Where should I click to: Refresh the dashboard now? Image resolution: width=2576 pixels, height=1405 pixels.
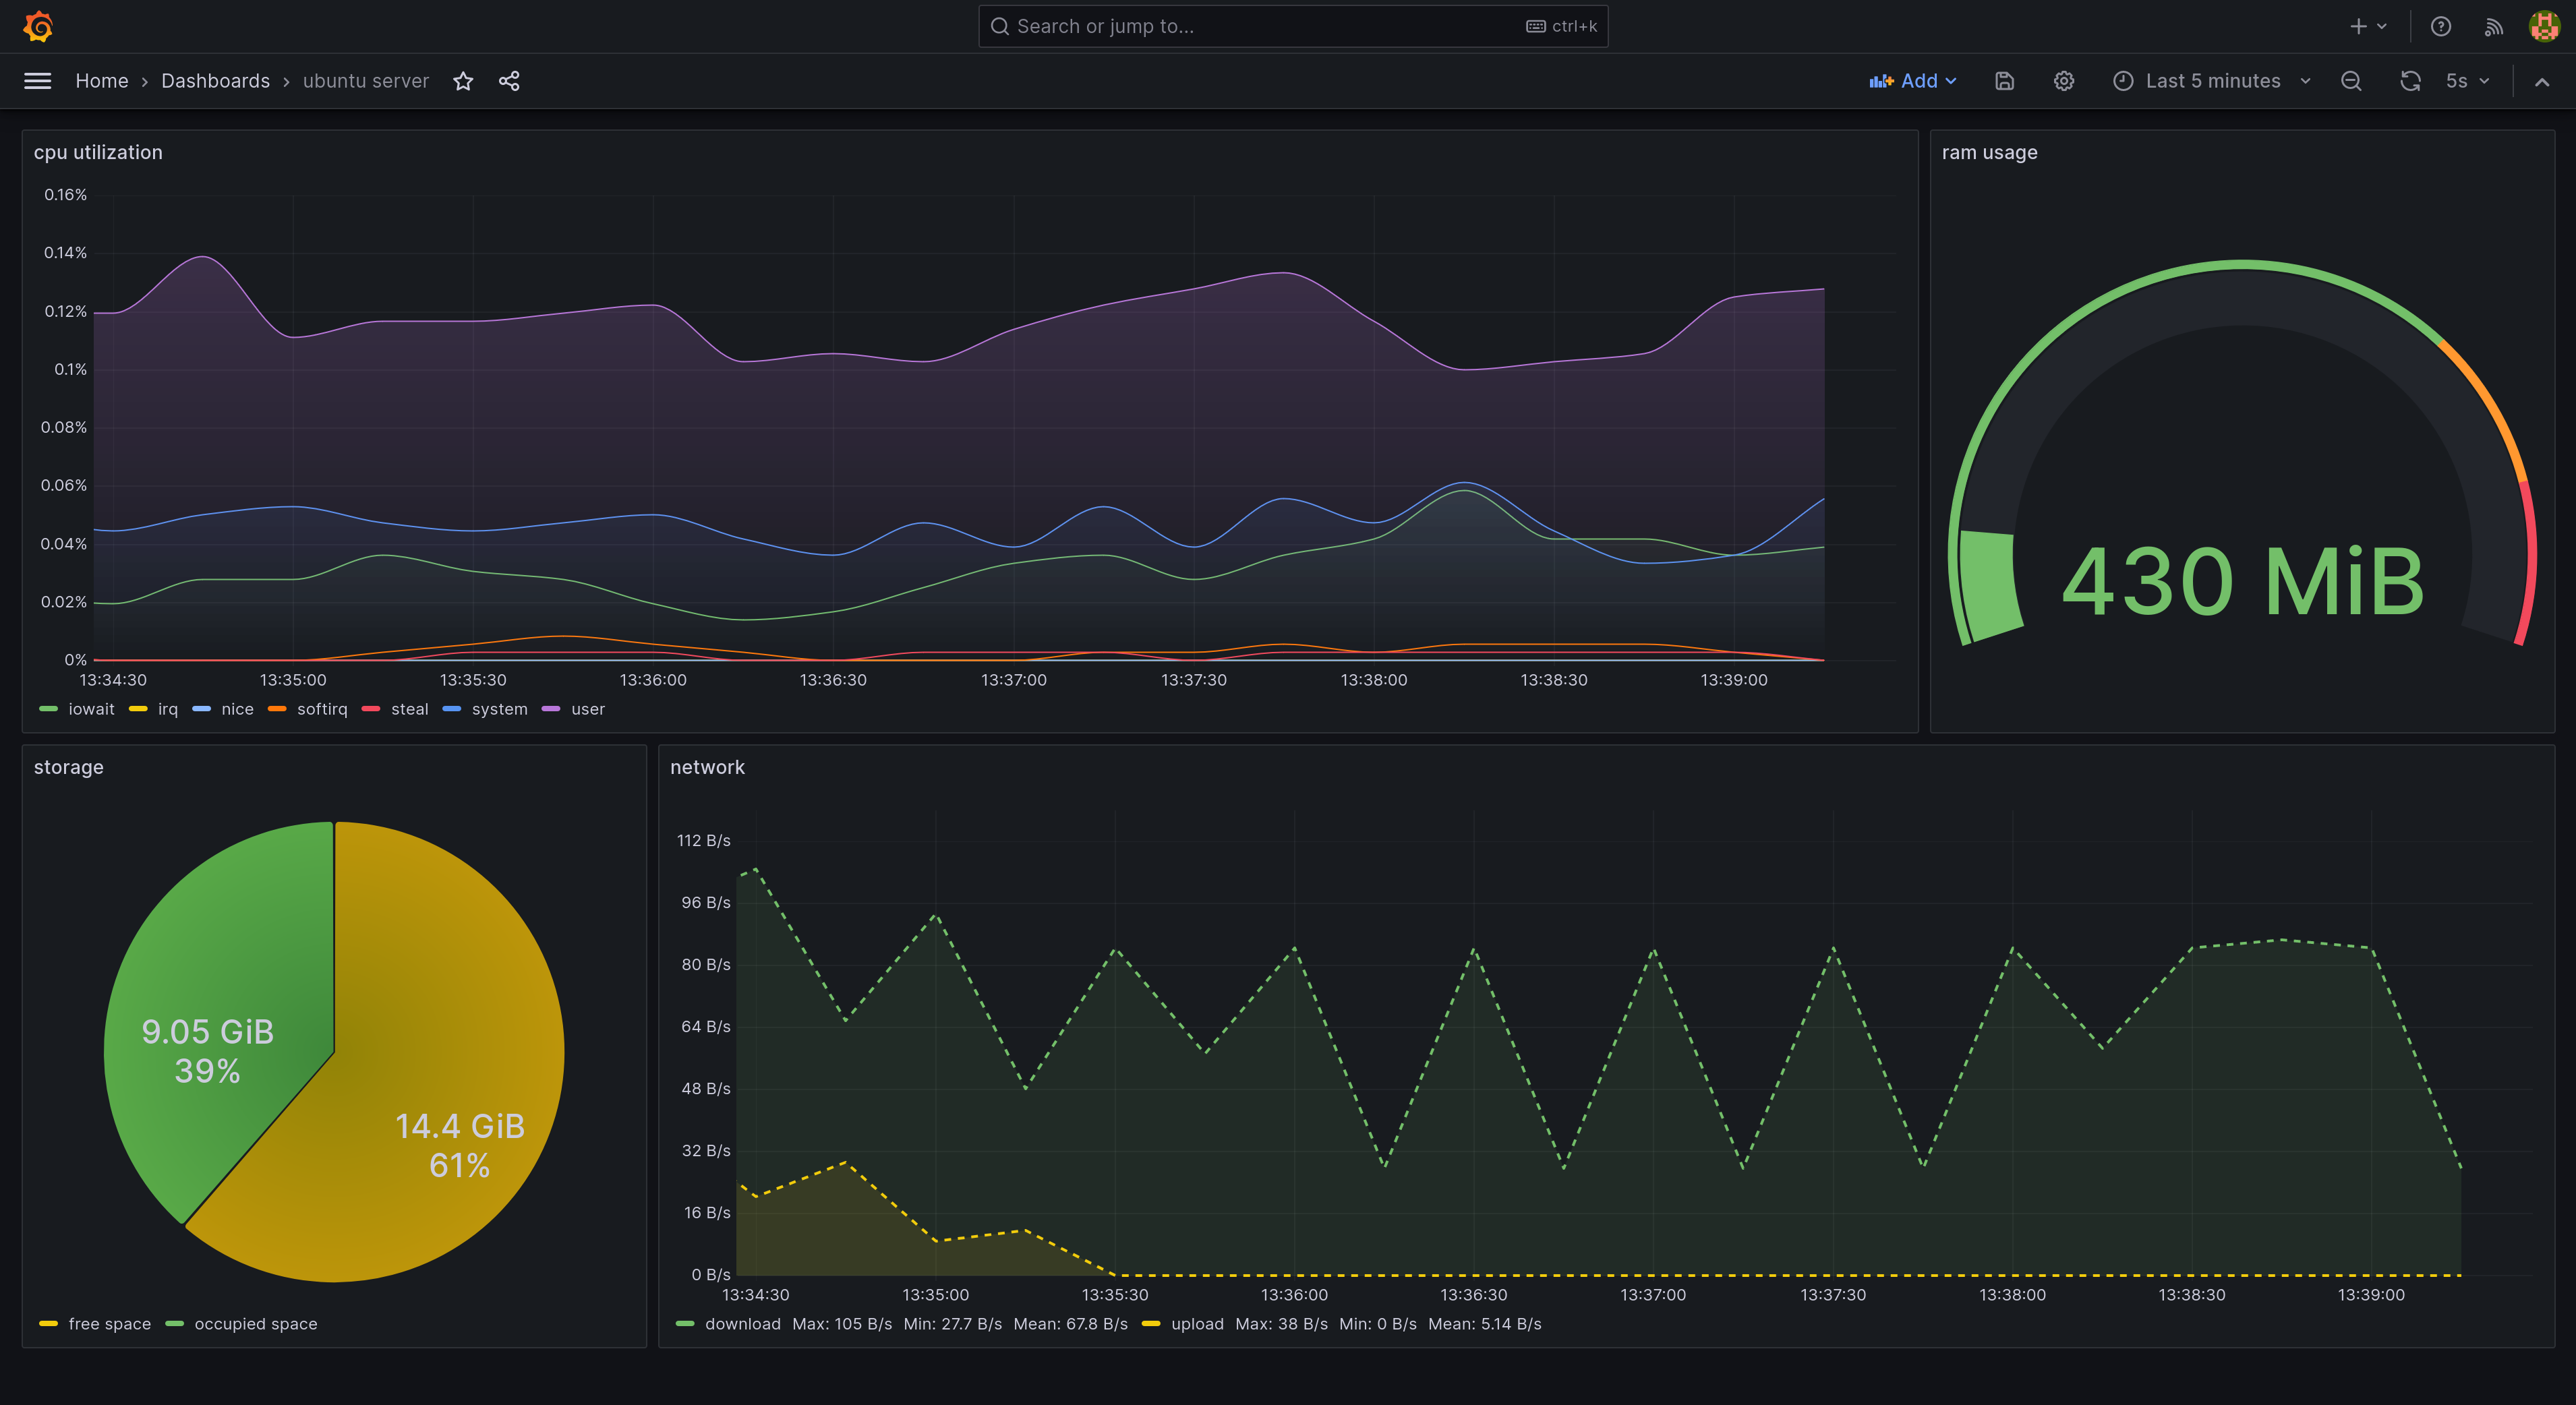pyautogui.click(x=2410, y=81)
